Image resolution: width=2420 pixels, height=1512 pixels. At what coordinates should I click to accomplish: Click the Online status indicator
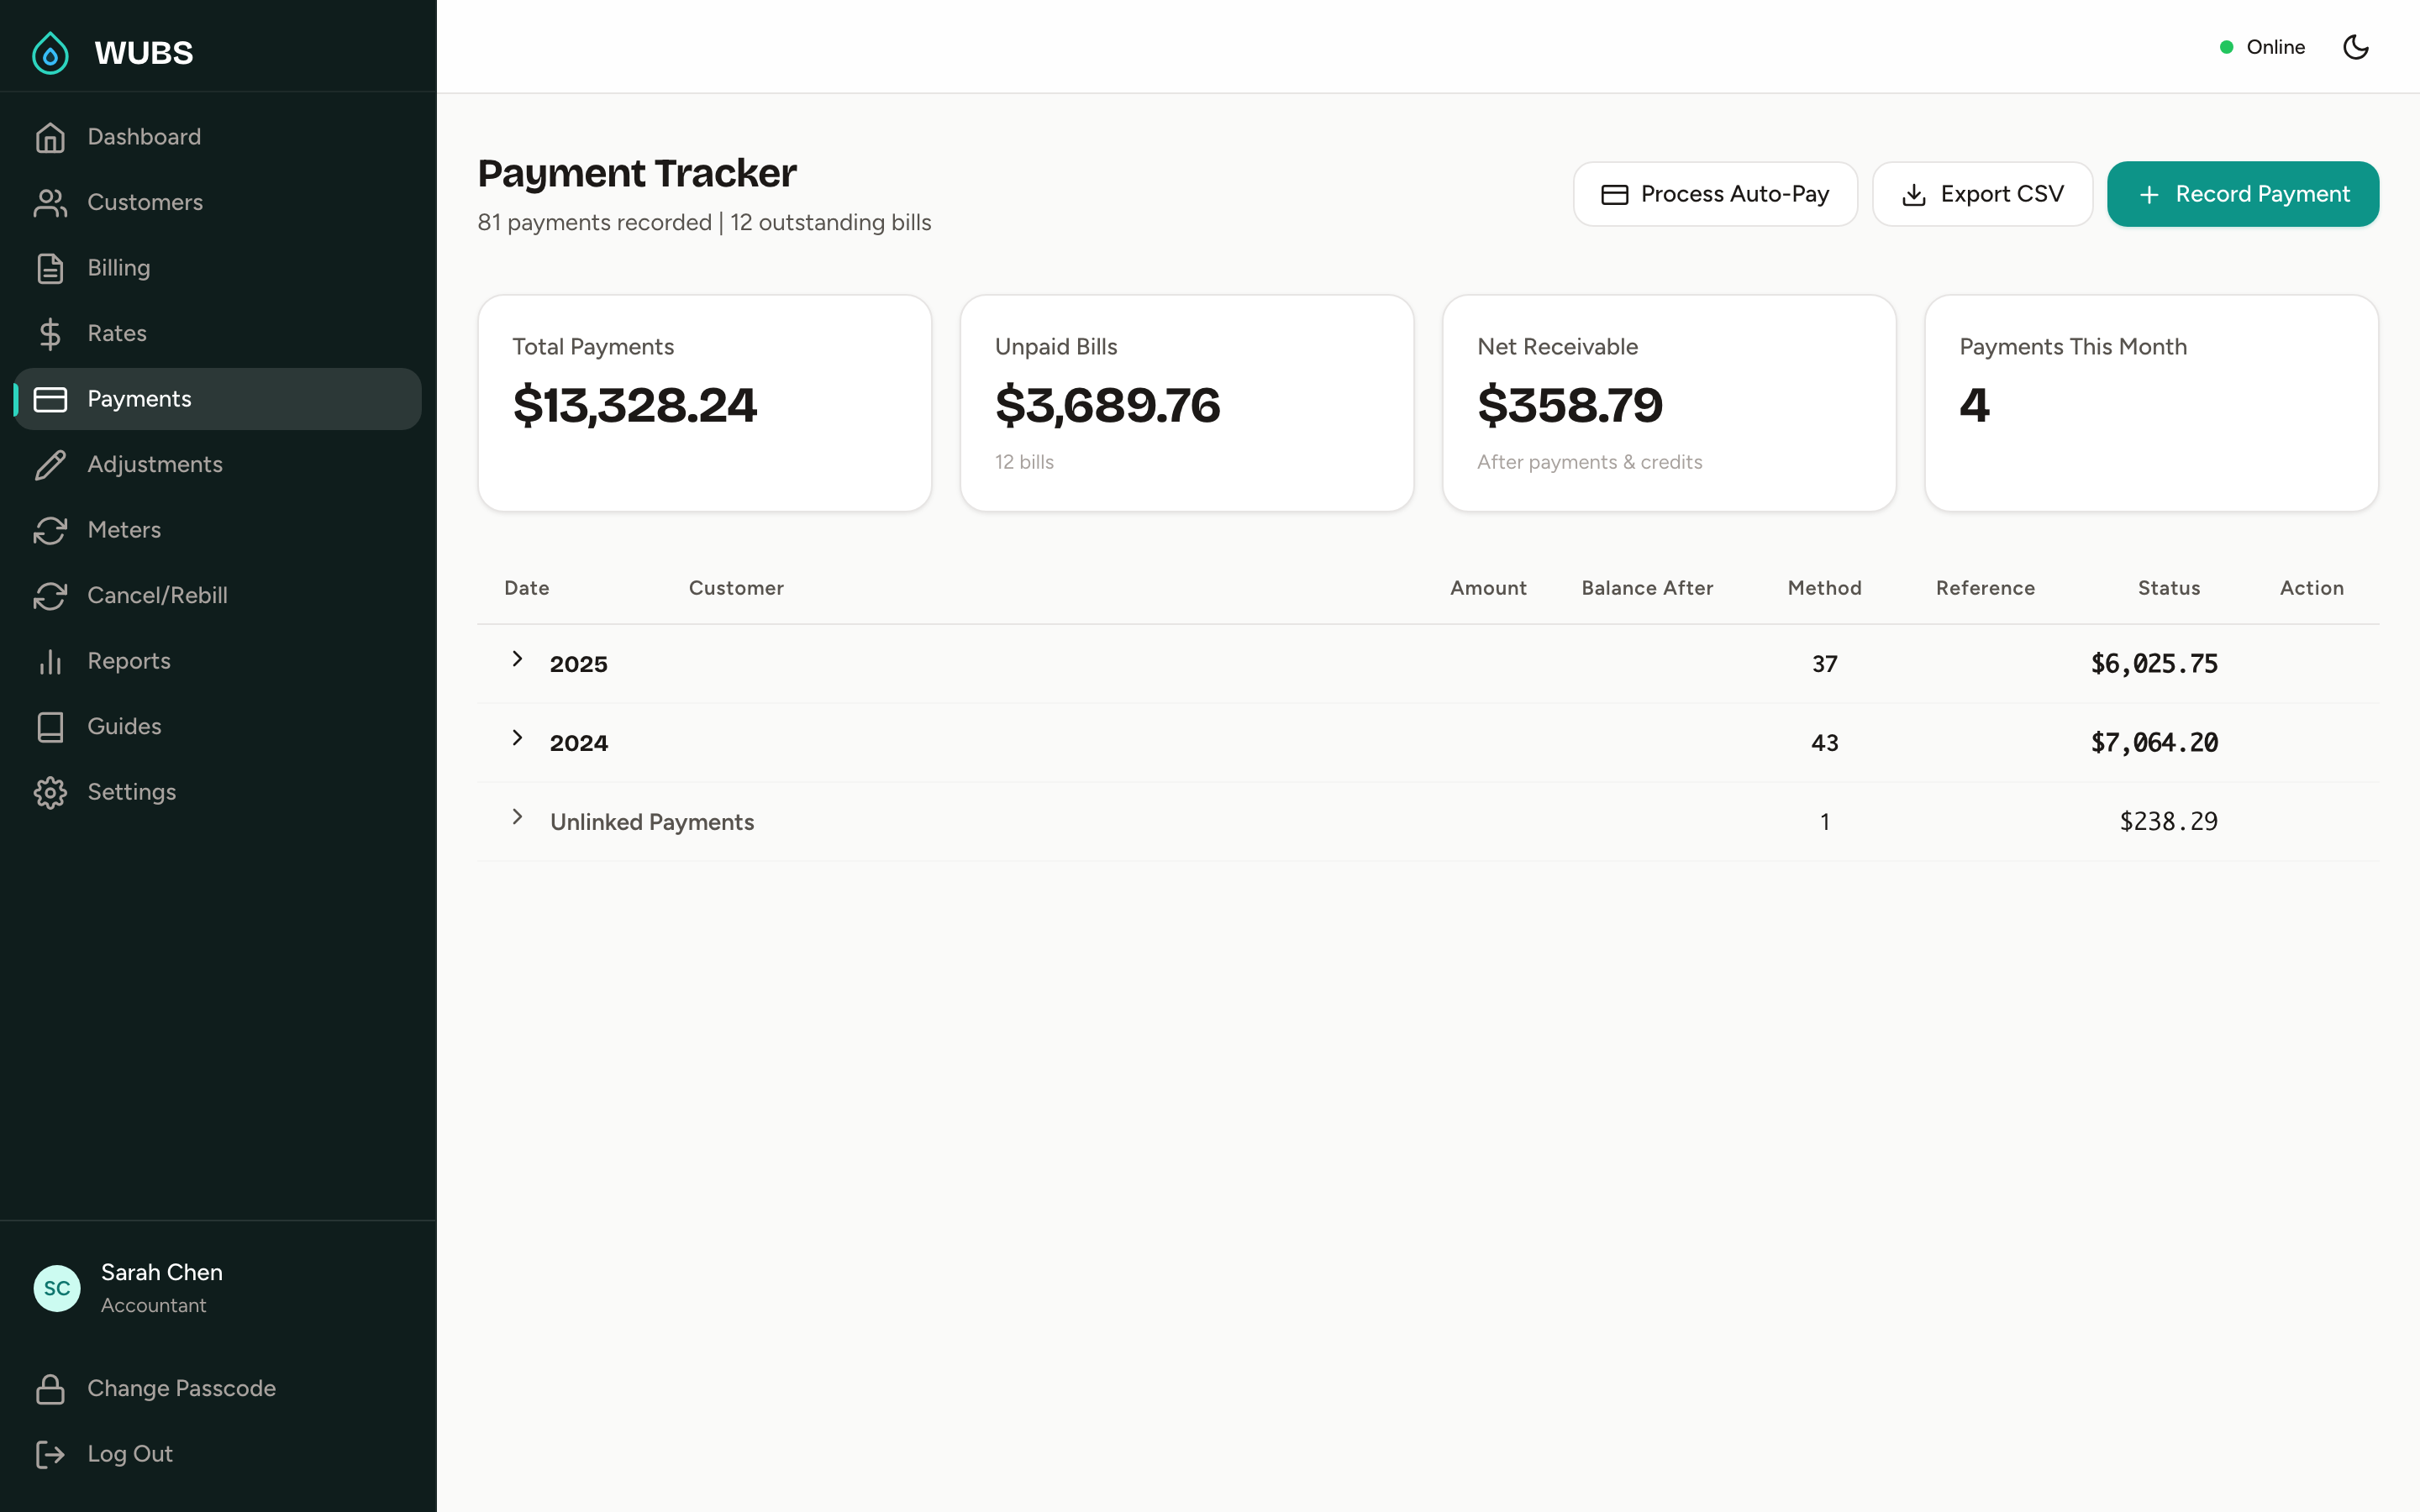point(2263,46)
